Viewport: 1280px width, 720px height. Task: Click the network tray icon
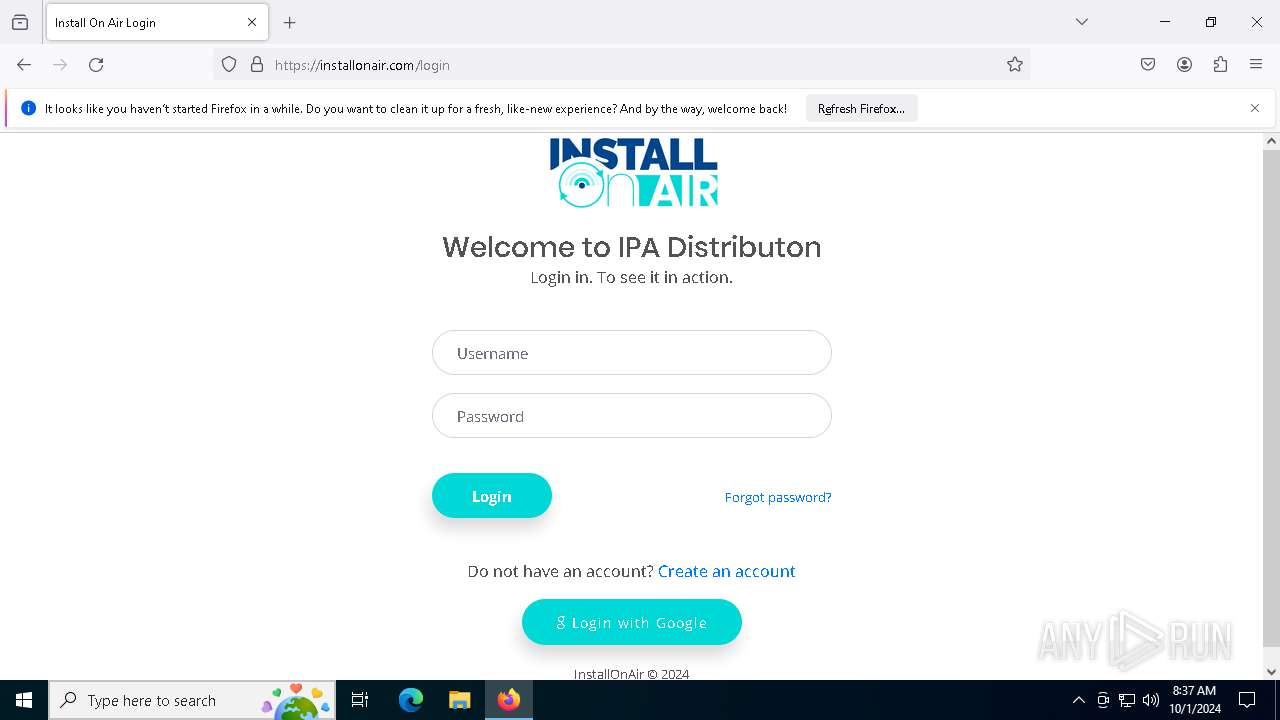(1127, 700)
